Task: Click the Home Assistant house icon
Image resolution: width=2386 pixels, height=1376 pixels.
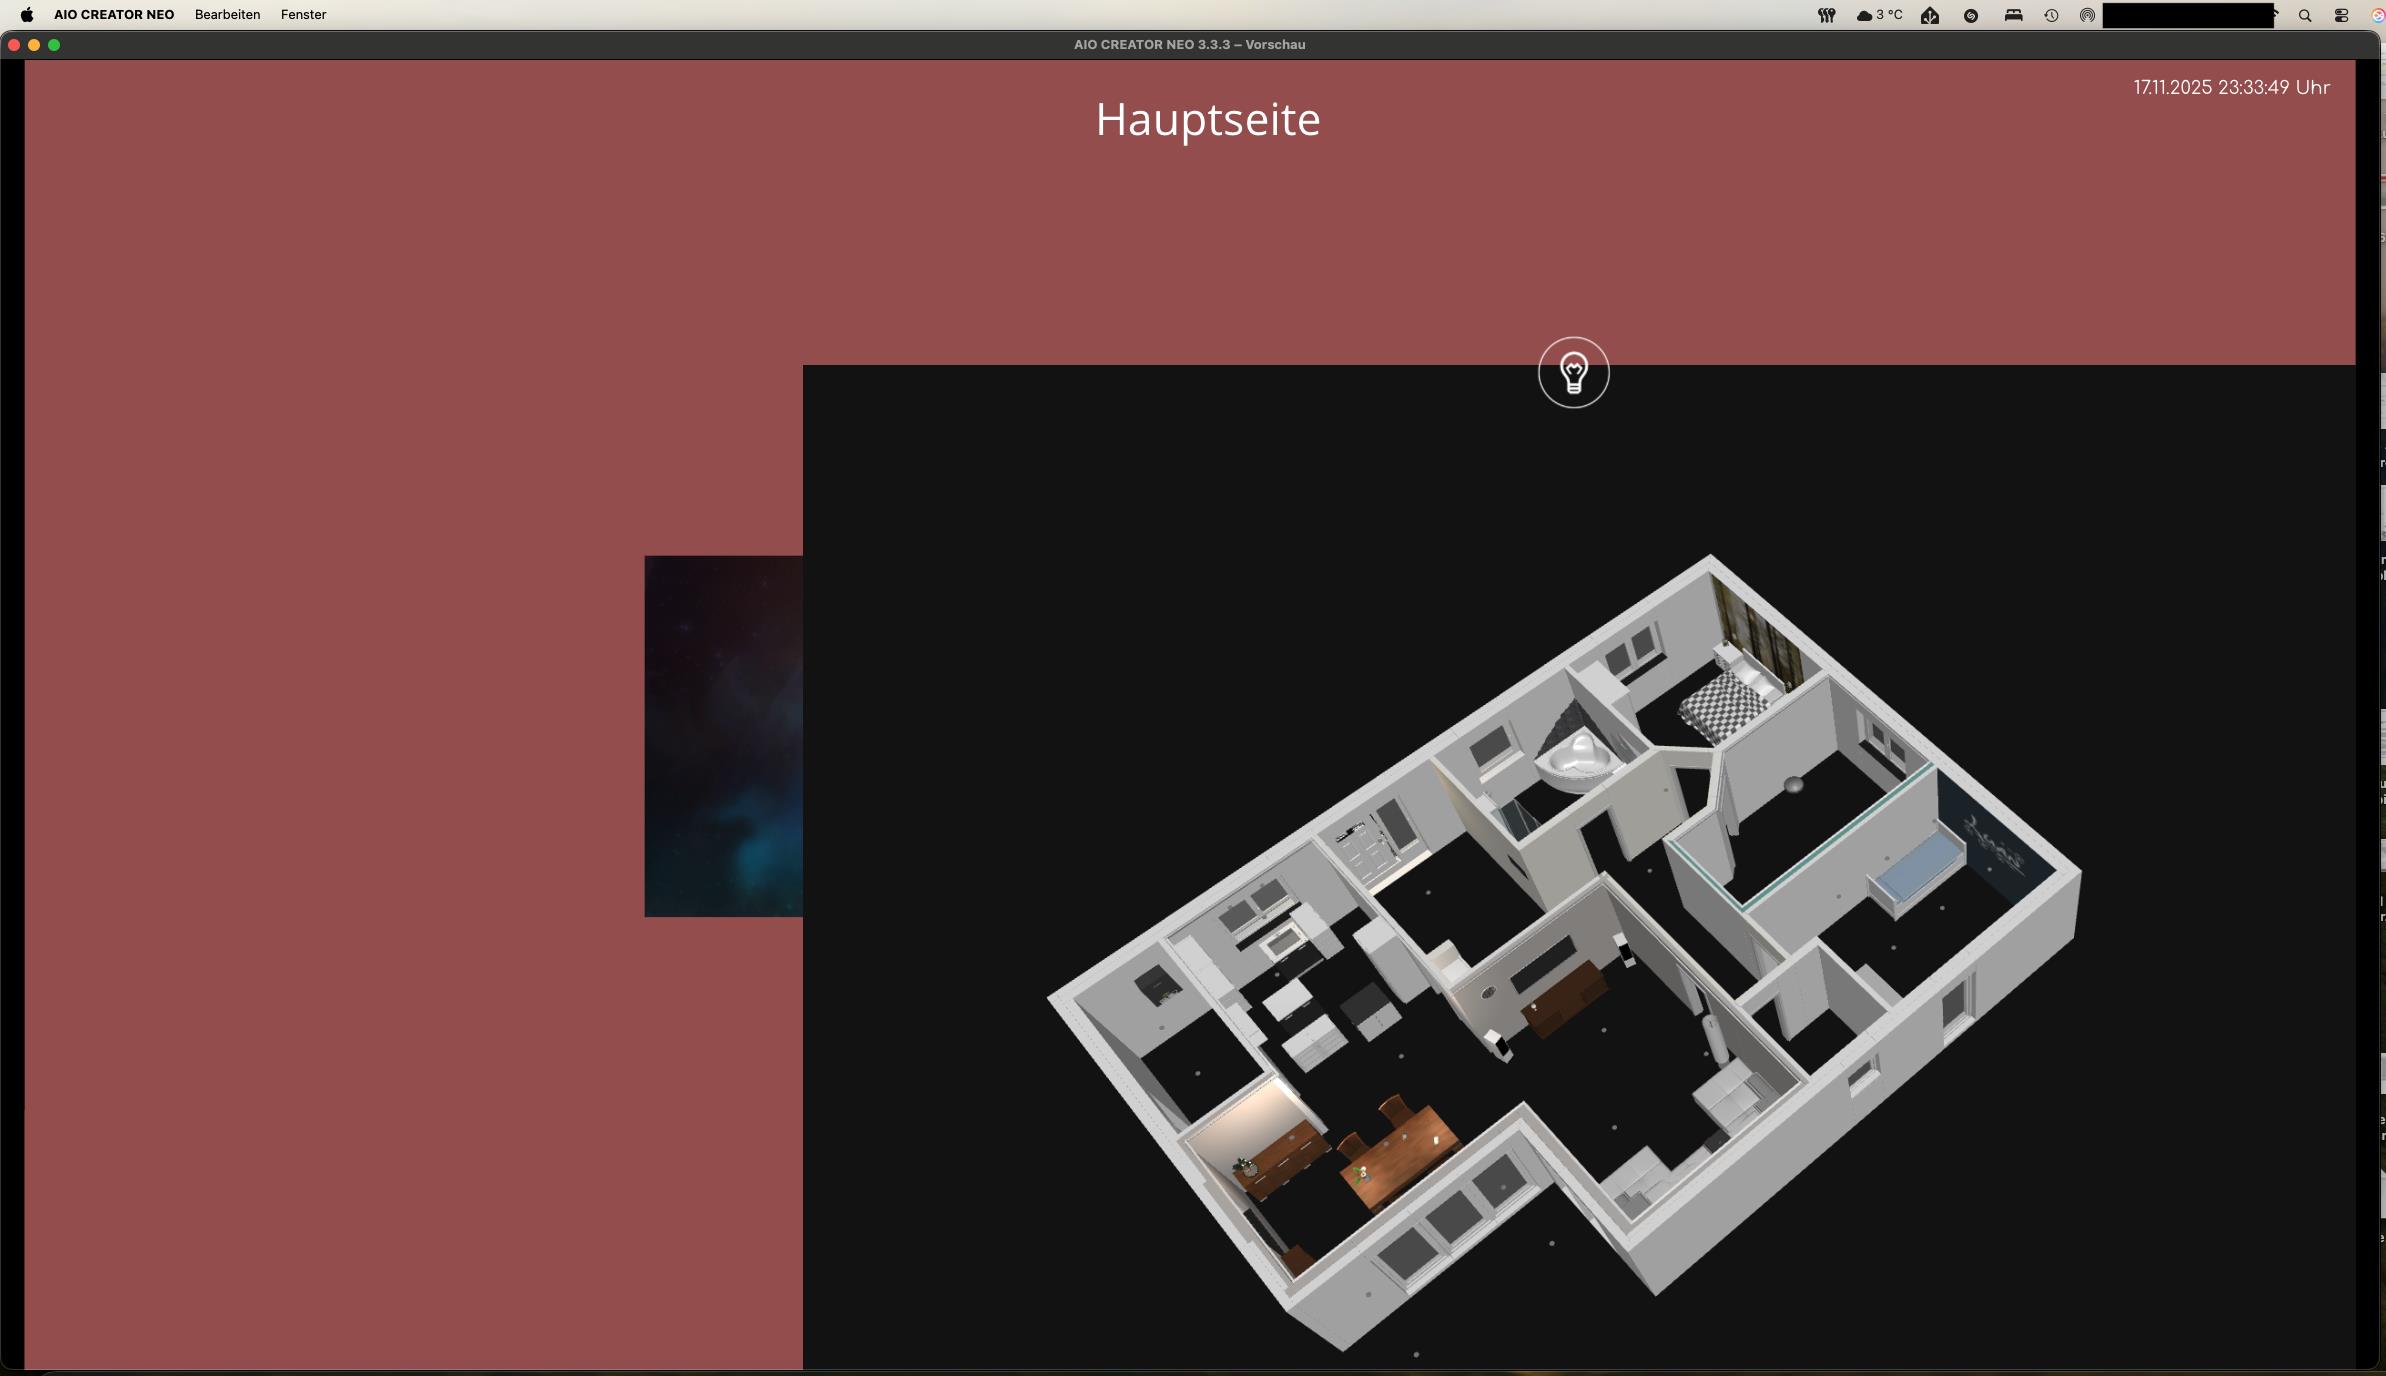Action: [x=1930, y=15]
